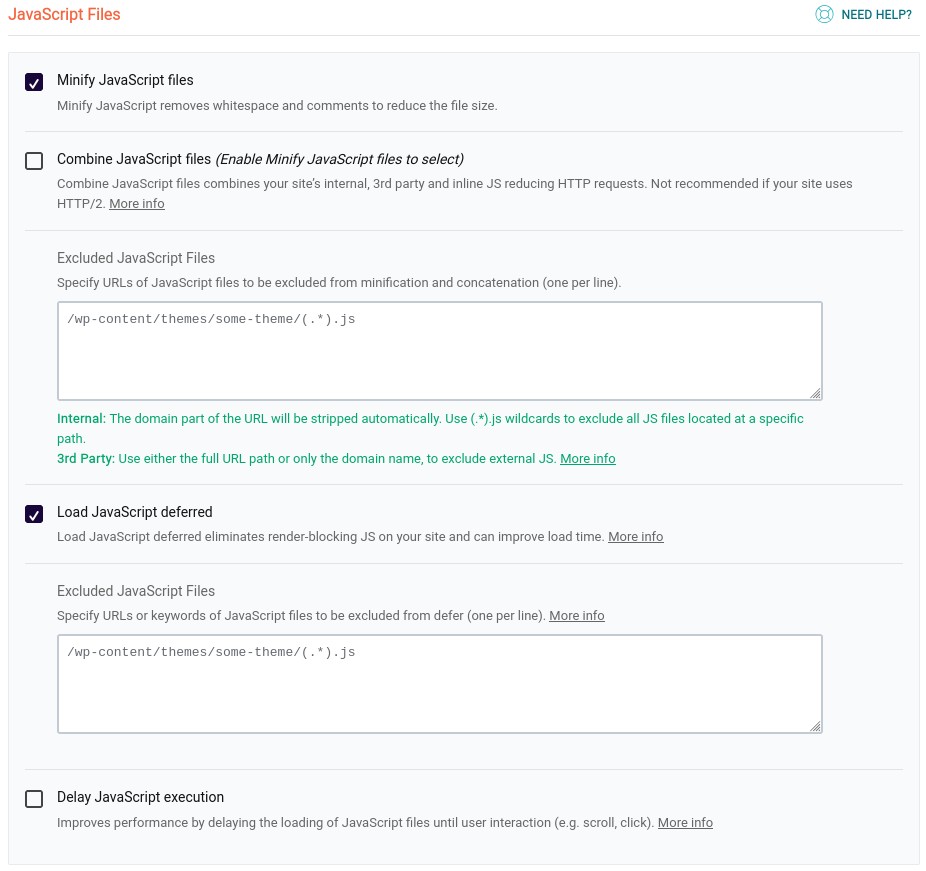Open More info link under Combine JavaScript
926x871 pixels.
click(137, 204)
